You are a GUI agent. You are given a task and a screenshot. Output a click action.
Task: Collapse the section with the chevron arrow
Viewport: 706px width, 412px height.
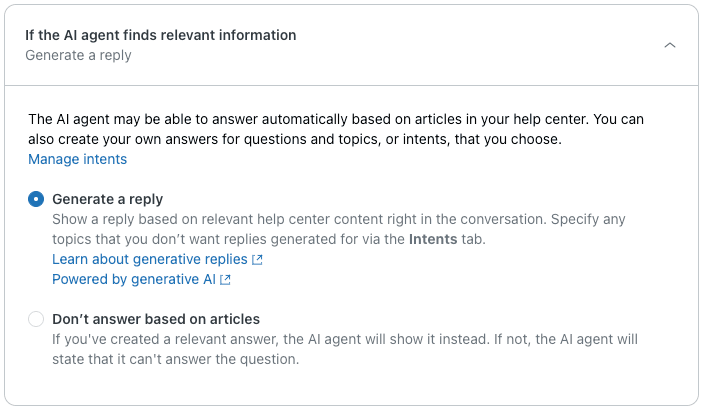[x=670, y=45]
